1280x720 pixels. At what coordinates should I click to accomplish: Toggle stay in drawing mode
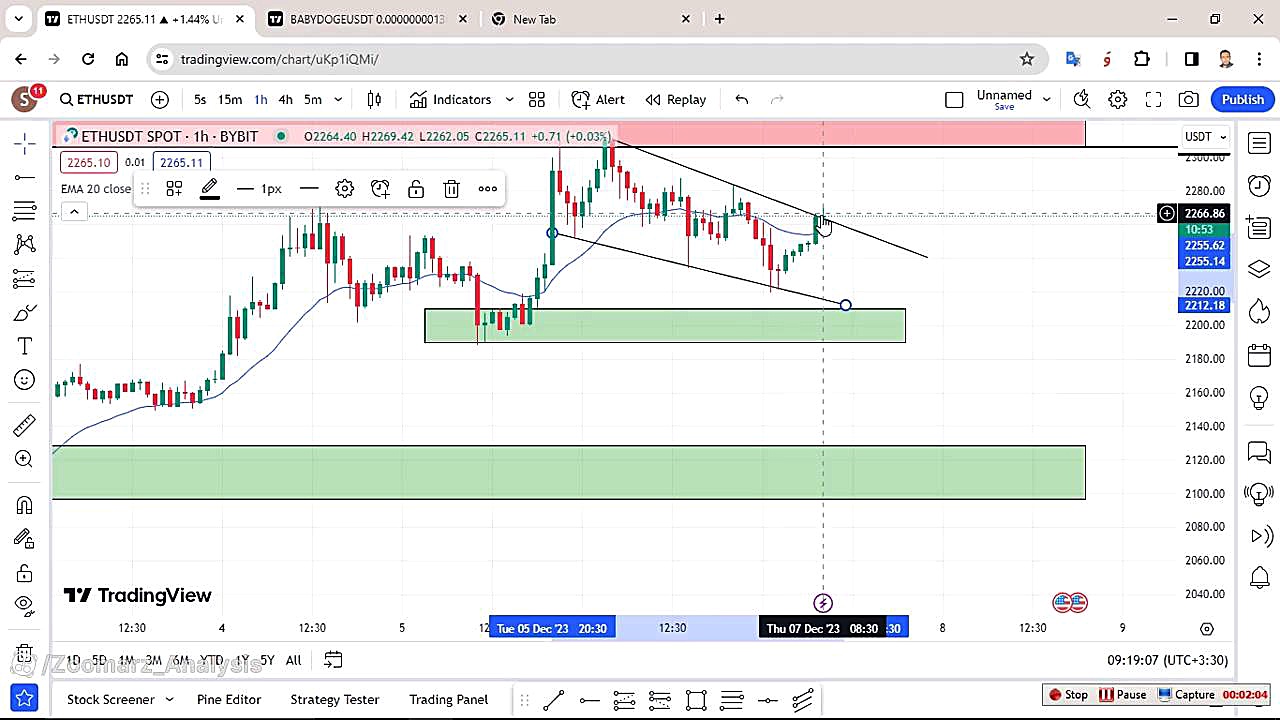[25, 539]
